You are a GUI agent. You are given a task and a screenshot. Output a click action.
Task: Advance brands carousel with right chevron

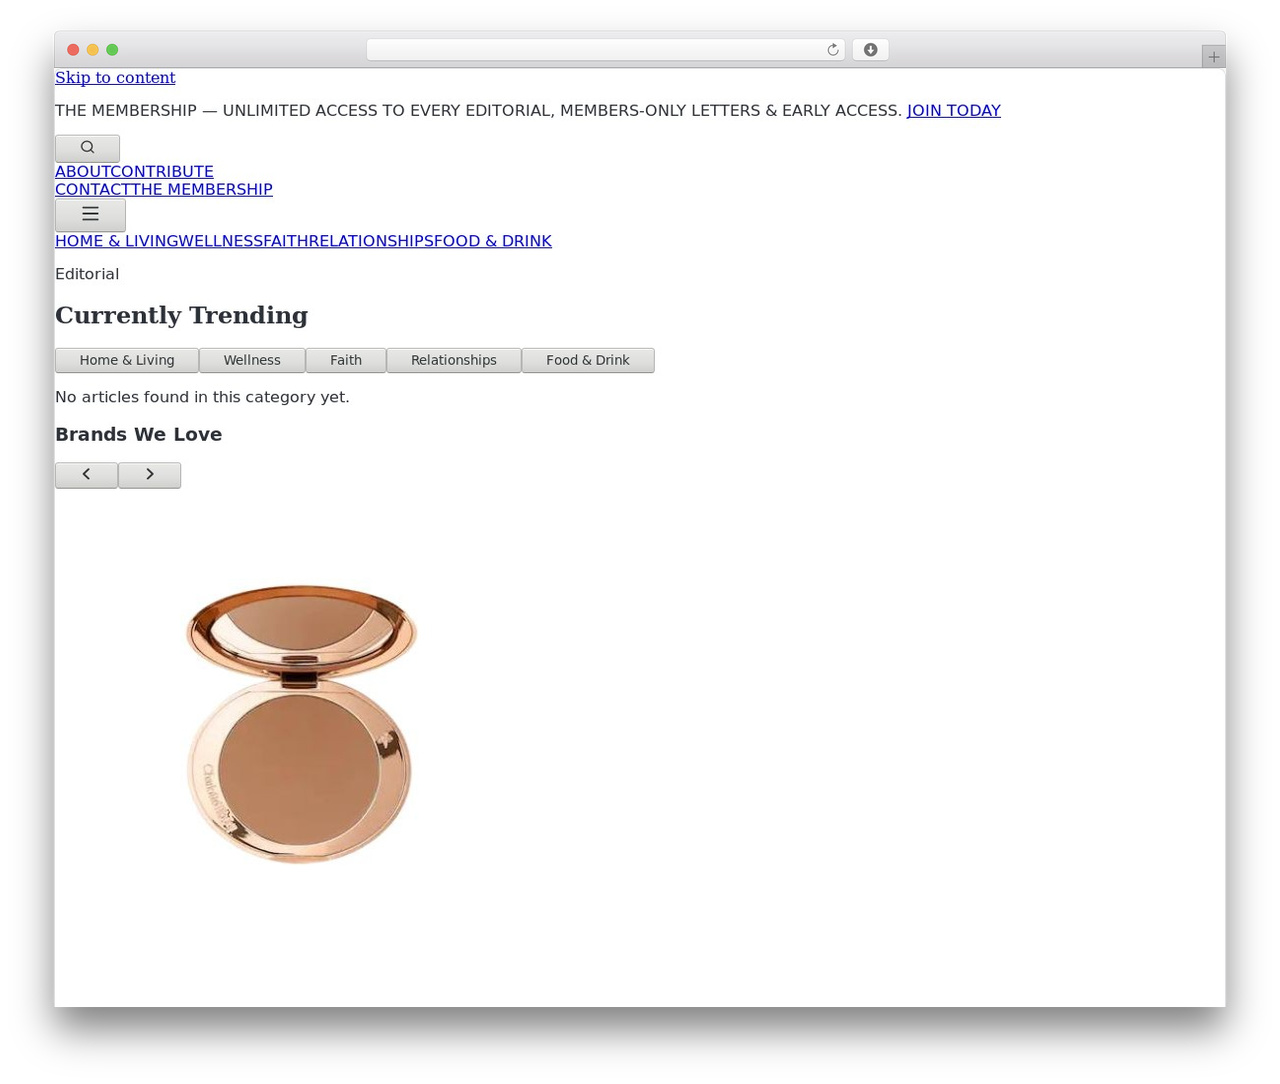150,475
